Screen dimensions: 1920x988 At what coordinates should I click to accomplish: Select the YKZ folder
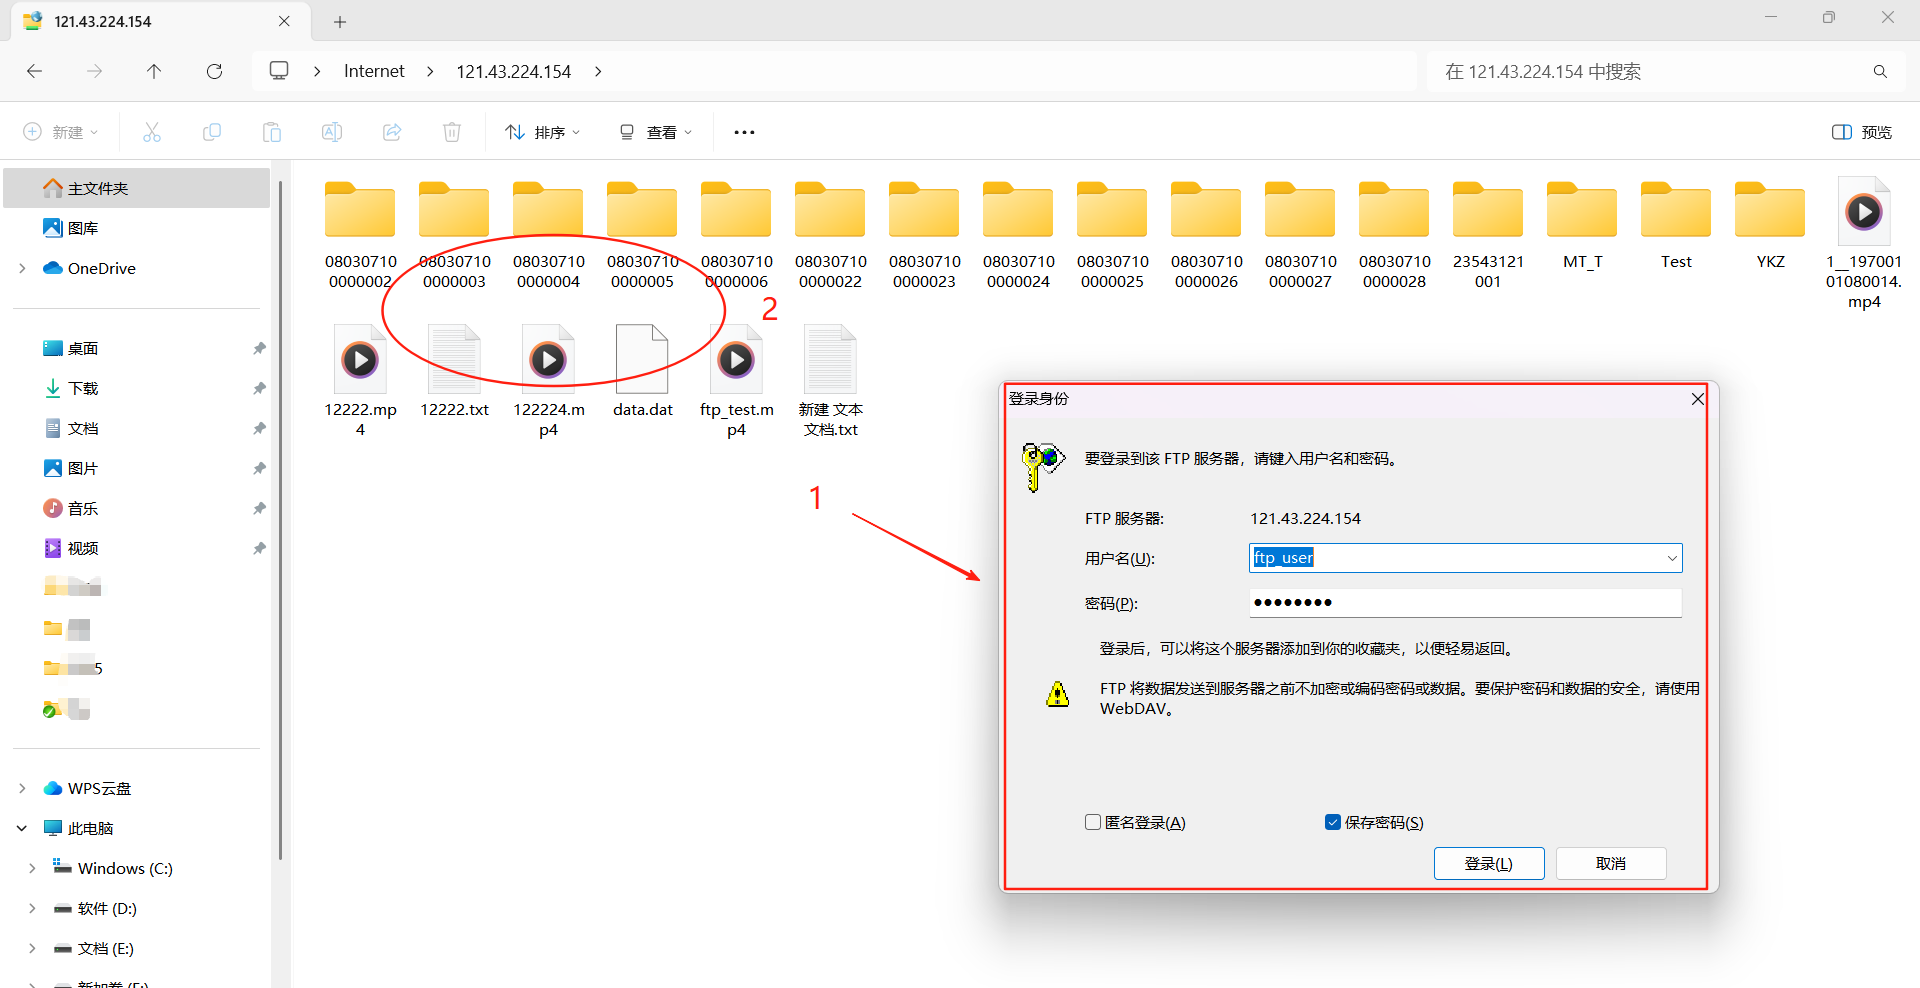coord(1770,226)
